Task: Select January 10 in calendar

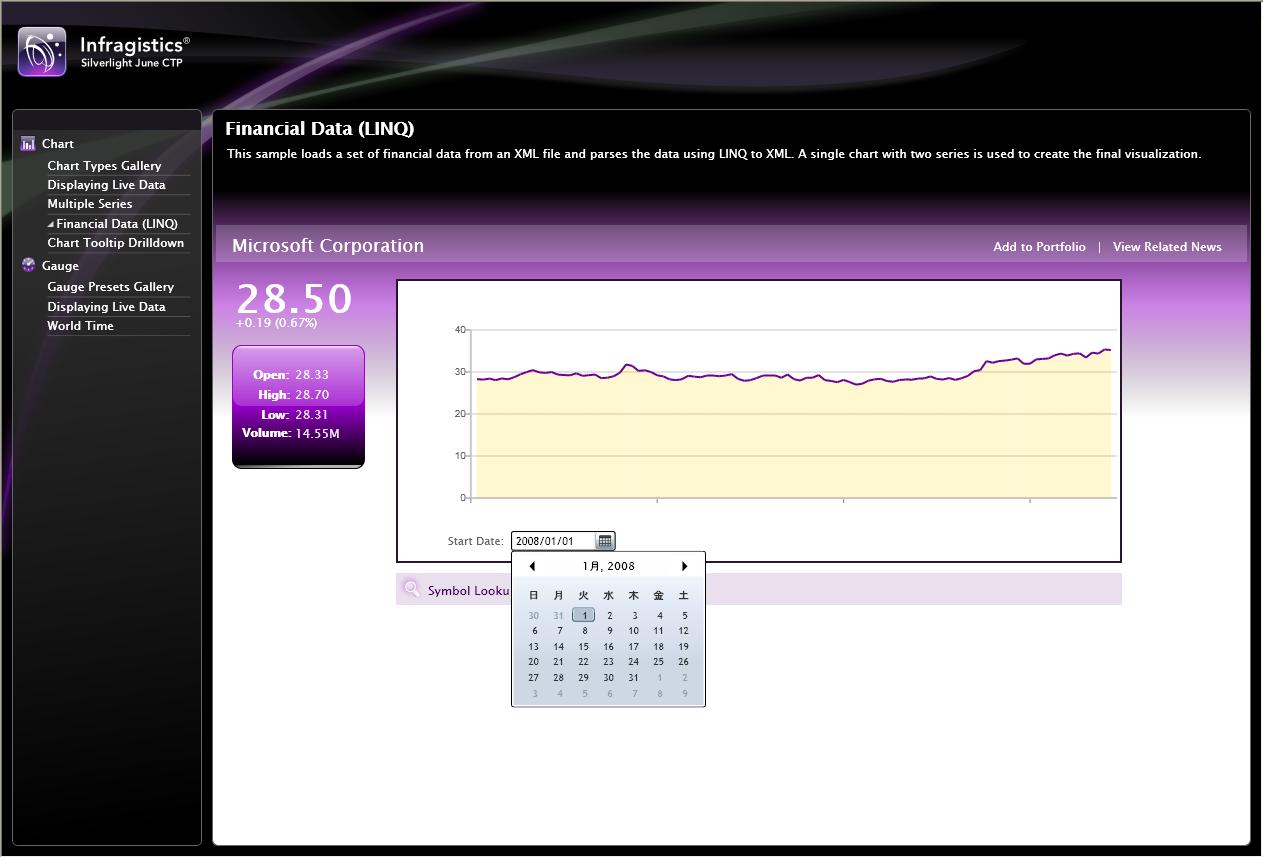Action: click(x=634, y=631)
